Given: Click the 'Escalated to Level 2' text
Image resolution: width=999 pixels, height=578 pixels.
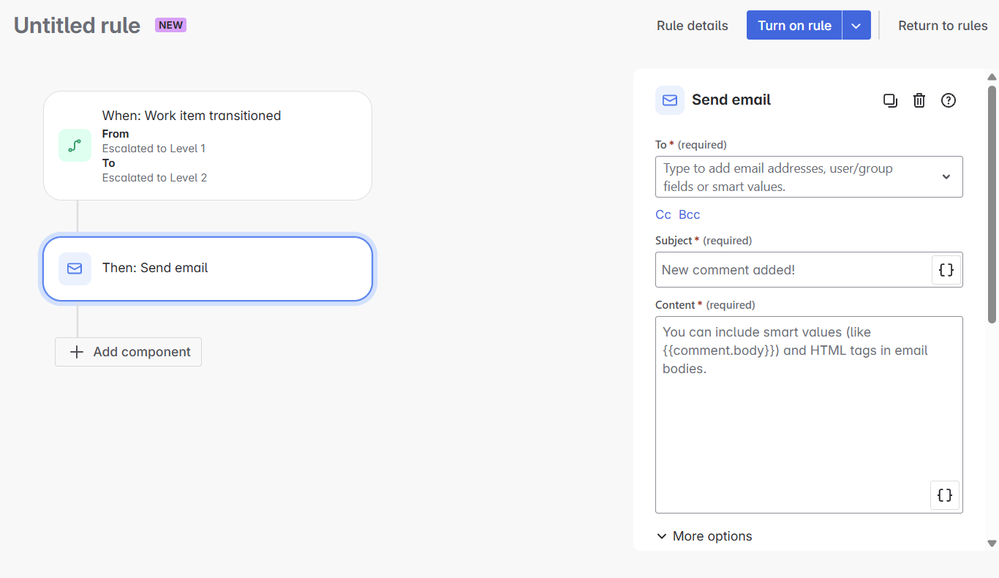Looking at the screenshot, I should (x=154, y=178).
